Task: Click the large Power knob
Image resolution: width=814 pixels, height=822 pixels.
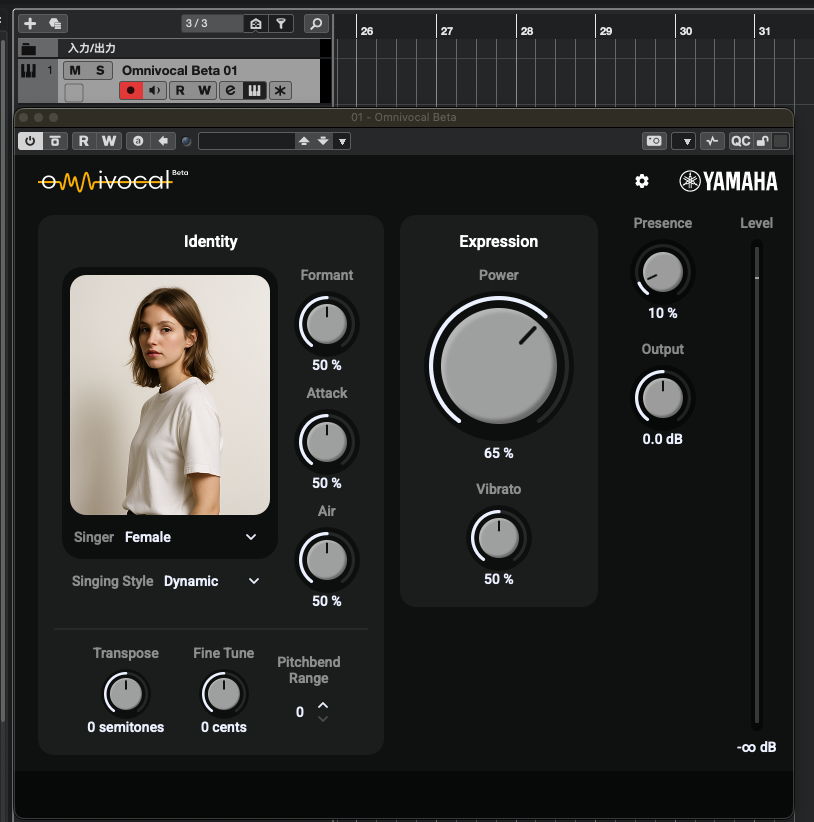Action: 499,364
